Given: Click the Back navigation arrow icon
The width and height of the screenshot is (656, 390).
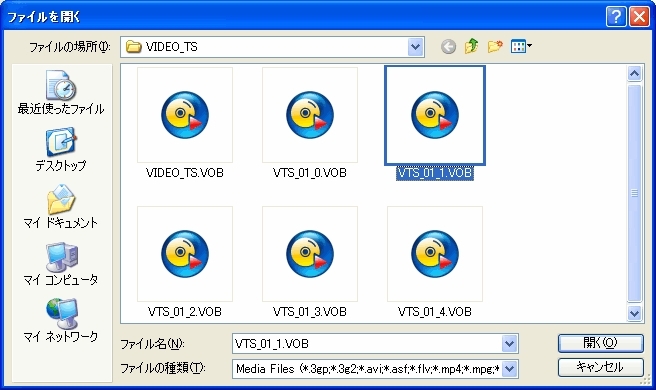Looking at the screenshot, I should click(x=448, y=46).
